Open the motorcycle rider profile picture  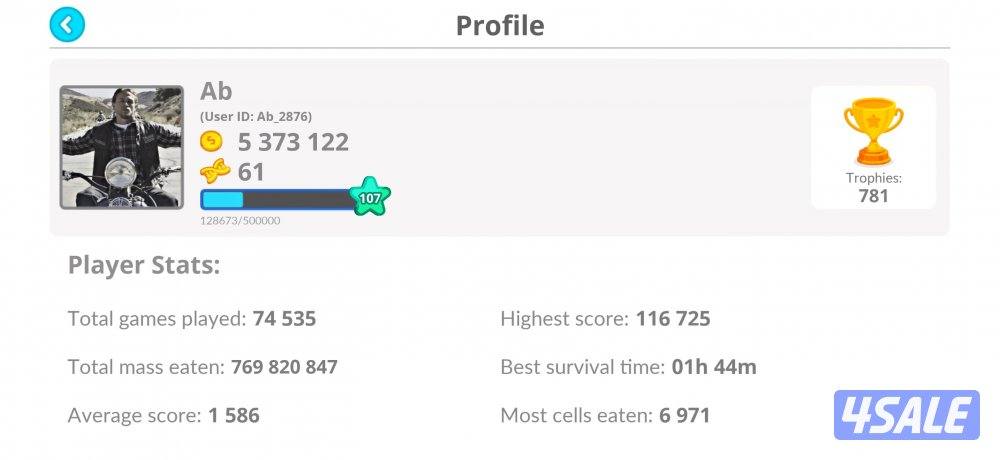pos(122,147)
